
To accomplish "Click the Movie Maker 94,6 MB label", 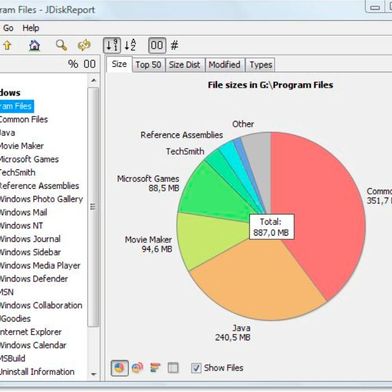I will pyautogui.click(x=148, y=244).
